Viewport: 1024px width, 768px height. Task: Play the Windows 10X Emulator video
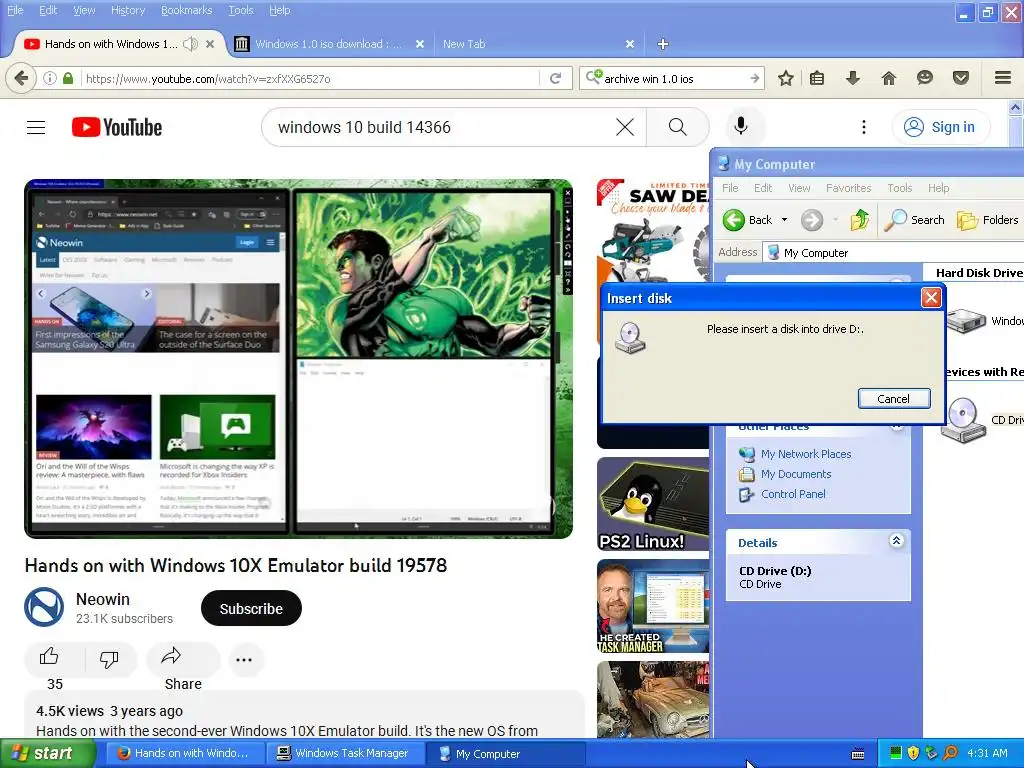(x=298, y=359)
